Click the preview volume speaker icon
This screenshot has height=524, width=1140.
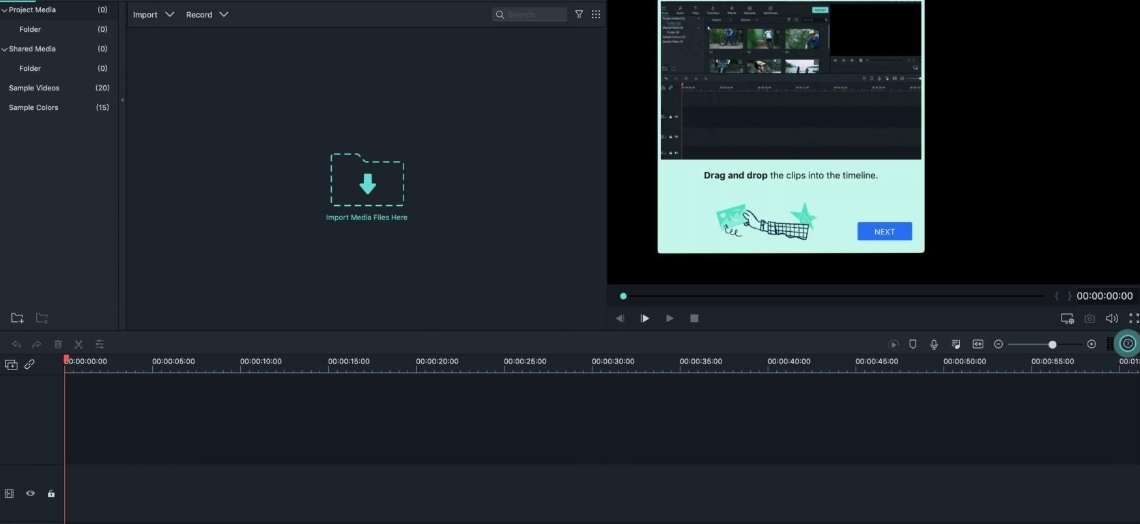tap(1112, 318)
